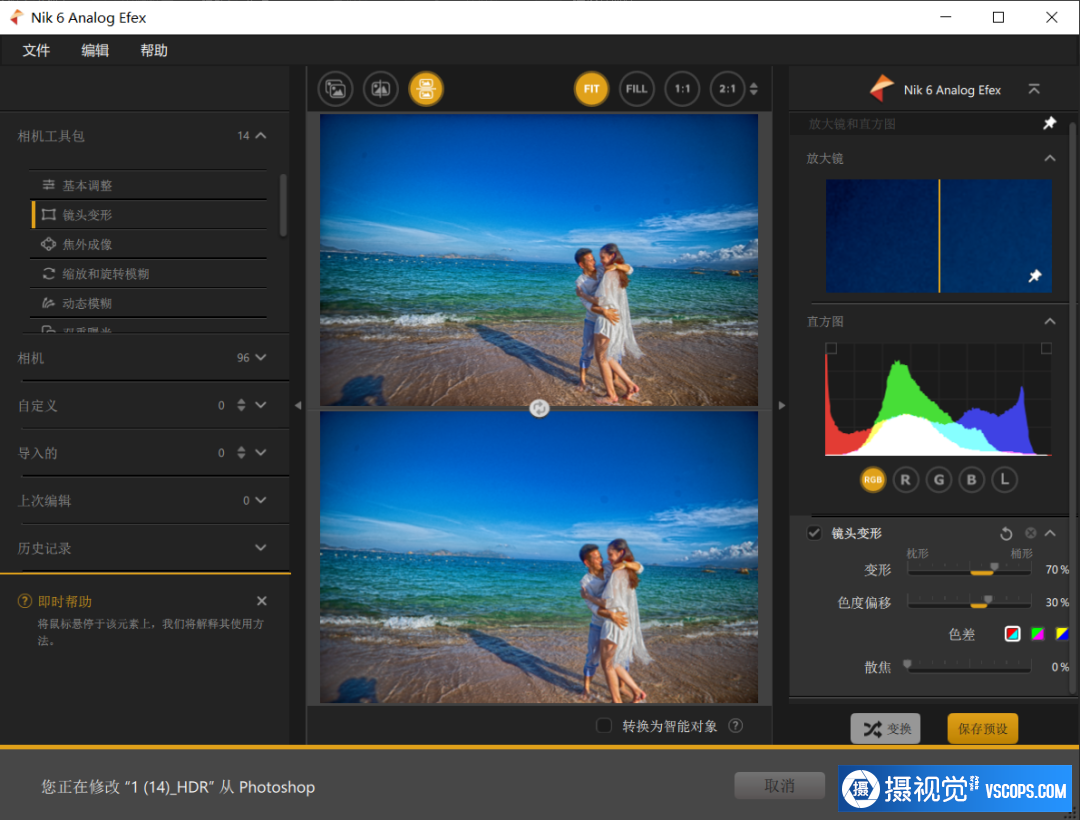Select 焦外成像 in the camera toolkit

click(149, 244)
